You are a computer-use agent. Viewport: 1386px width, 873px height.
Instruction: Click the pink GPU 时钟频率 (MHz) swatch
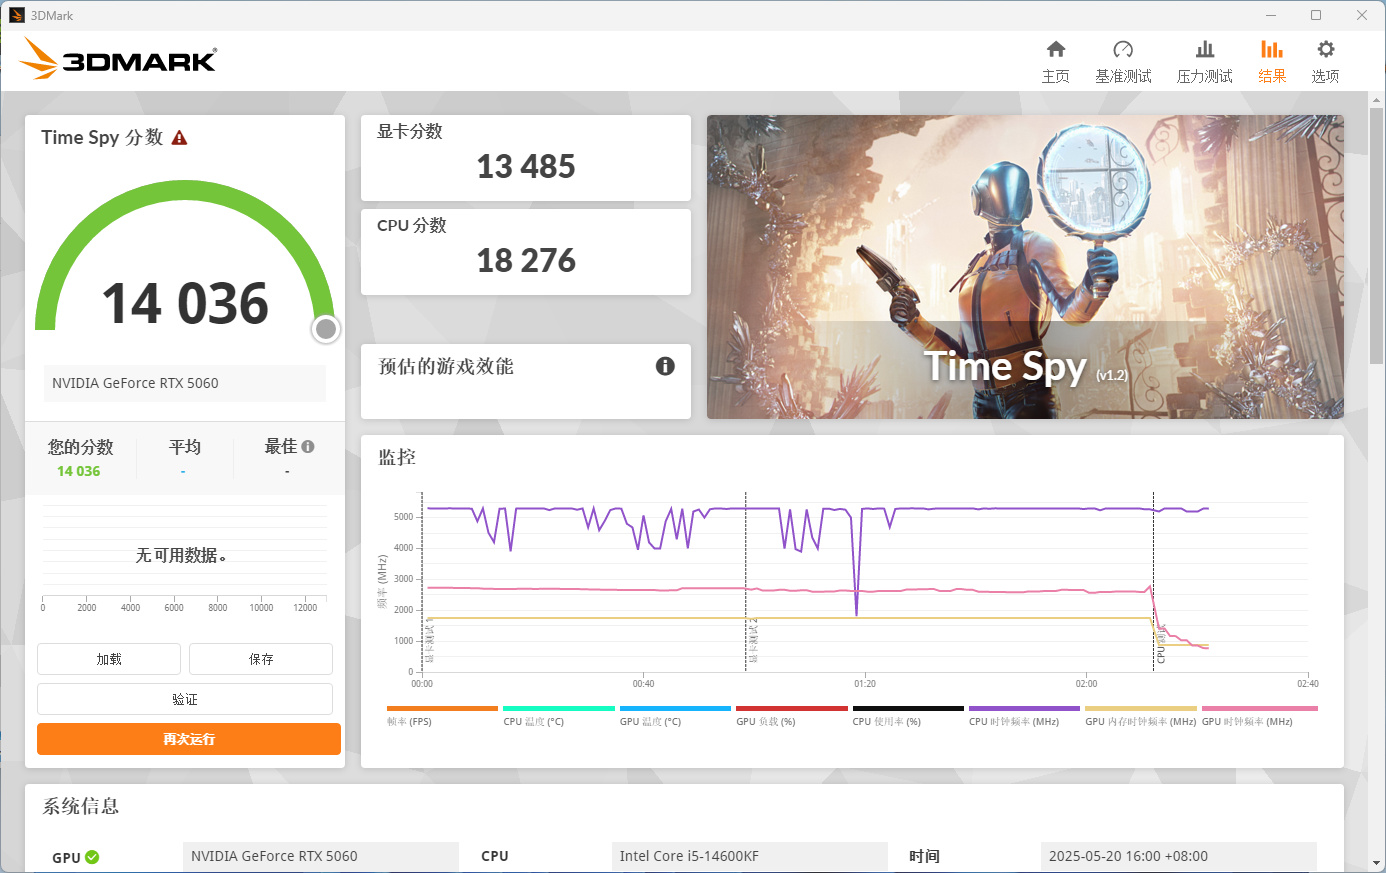[1260, 708]
